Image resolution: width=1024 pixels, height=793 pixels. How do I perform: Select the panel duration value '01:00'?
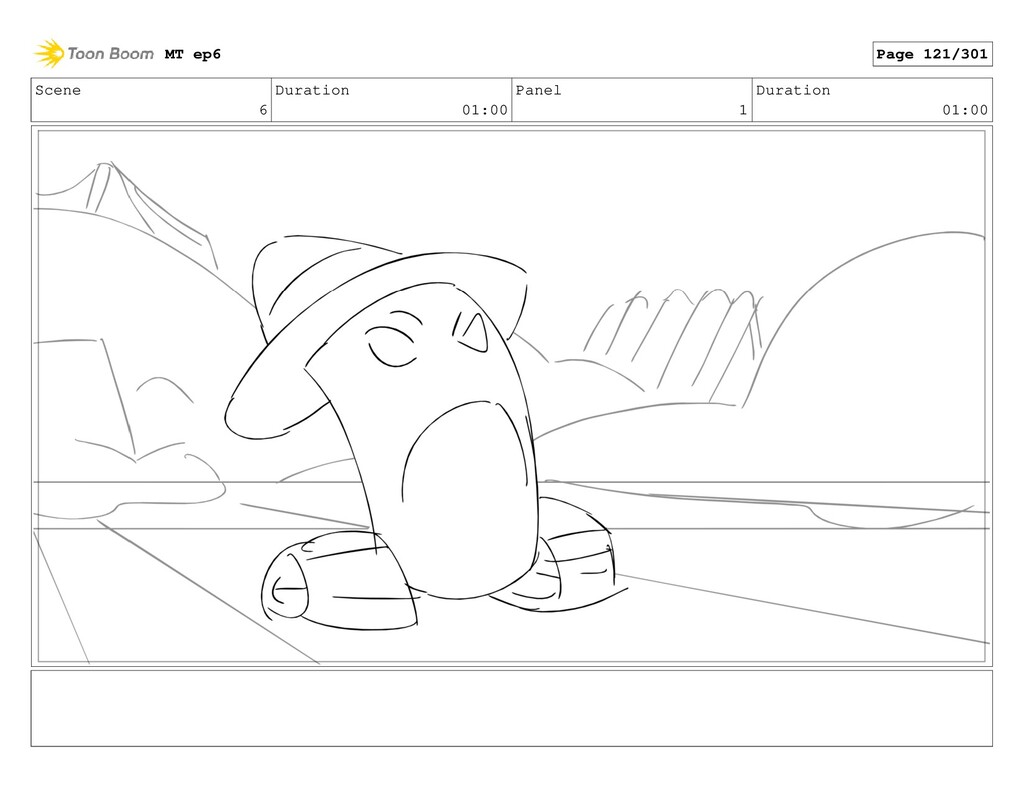[x=965, y=110]
